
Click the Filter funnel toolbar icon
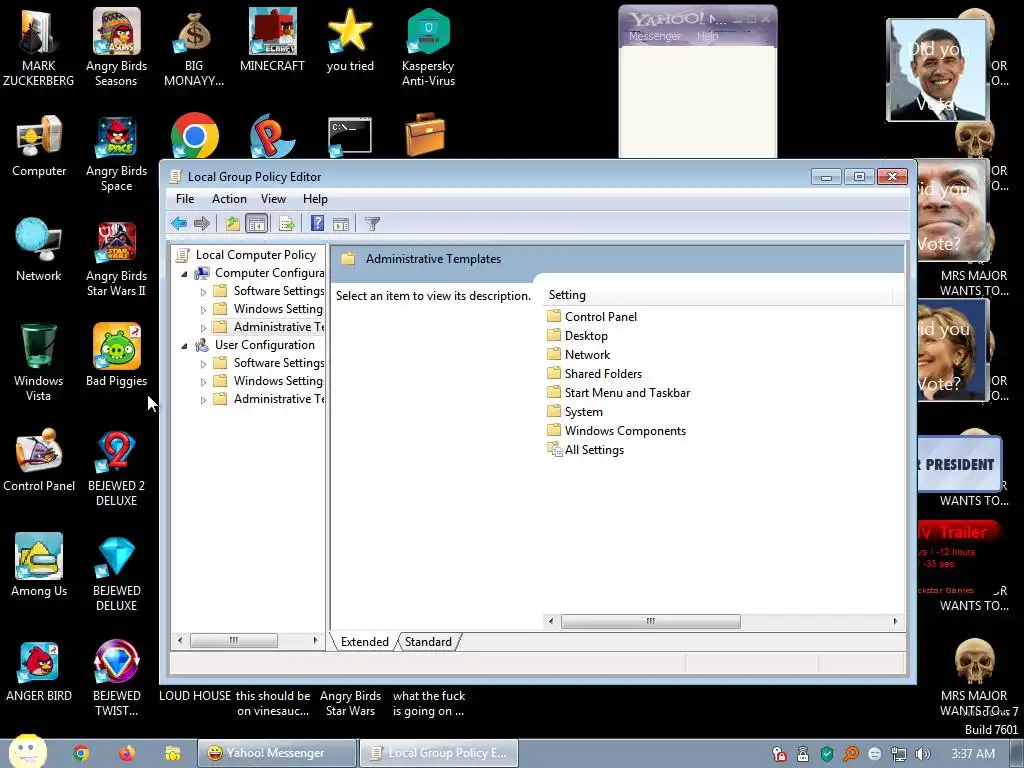pos(372,224)
